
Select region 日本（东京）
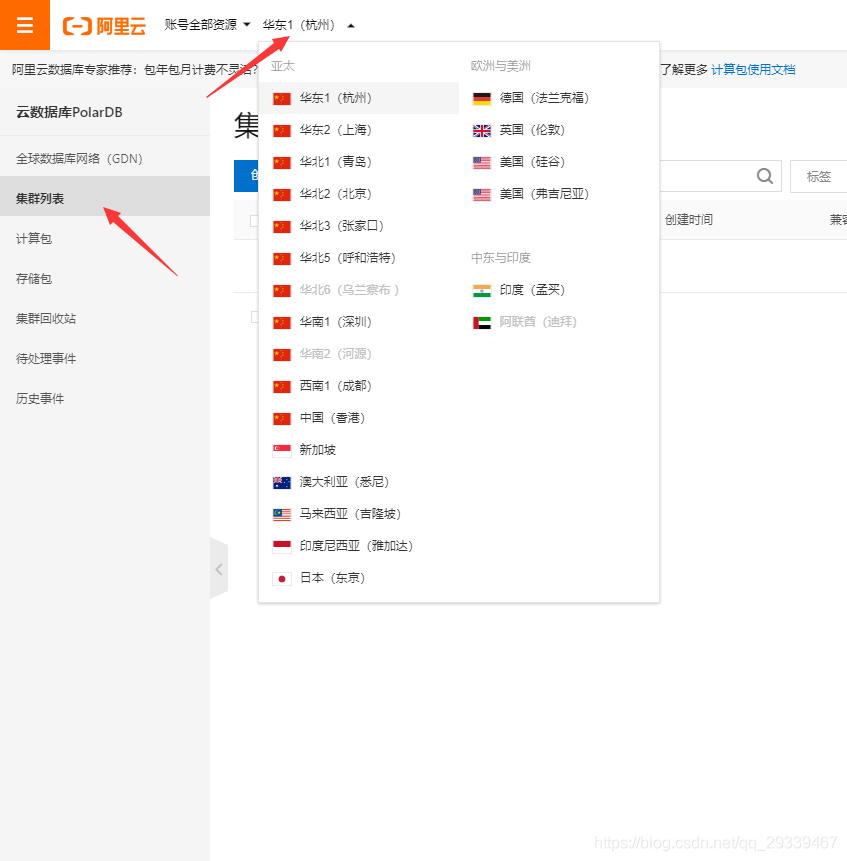point(359,578)
